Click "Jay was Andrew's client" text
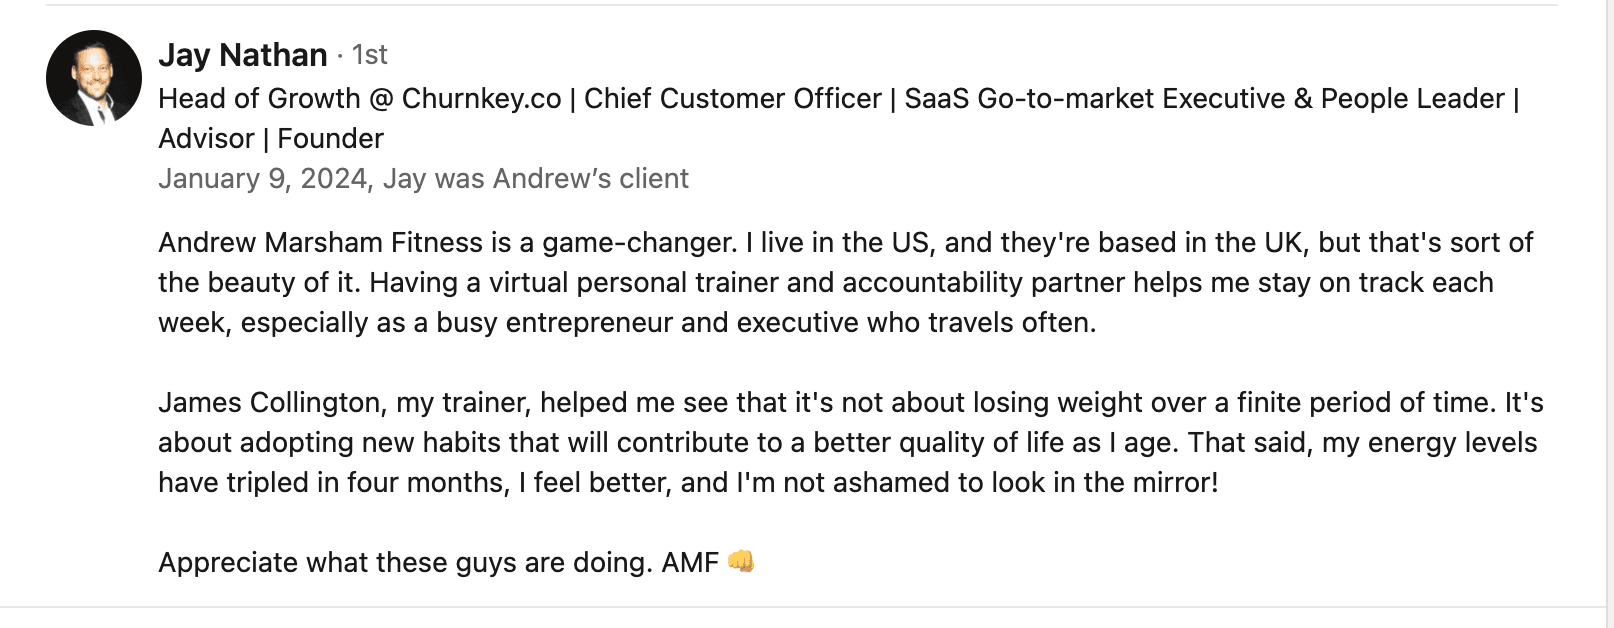The image size is (1614, 628). pos(536,179)
